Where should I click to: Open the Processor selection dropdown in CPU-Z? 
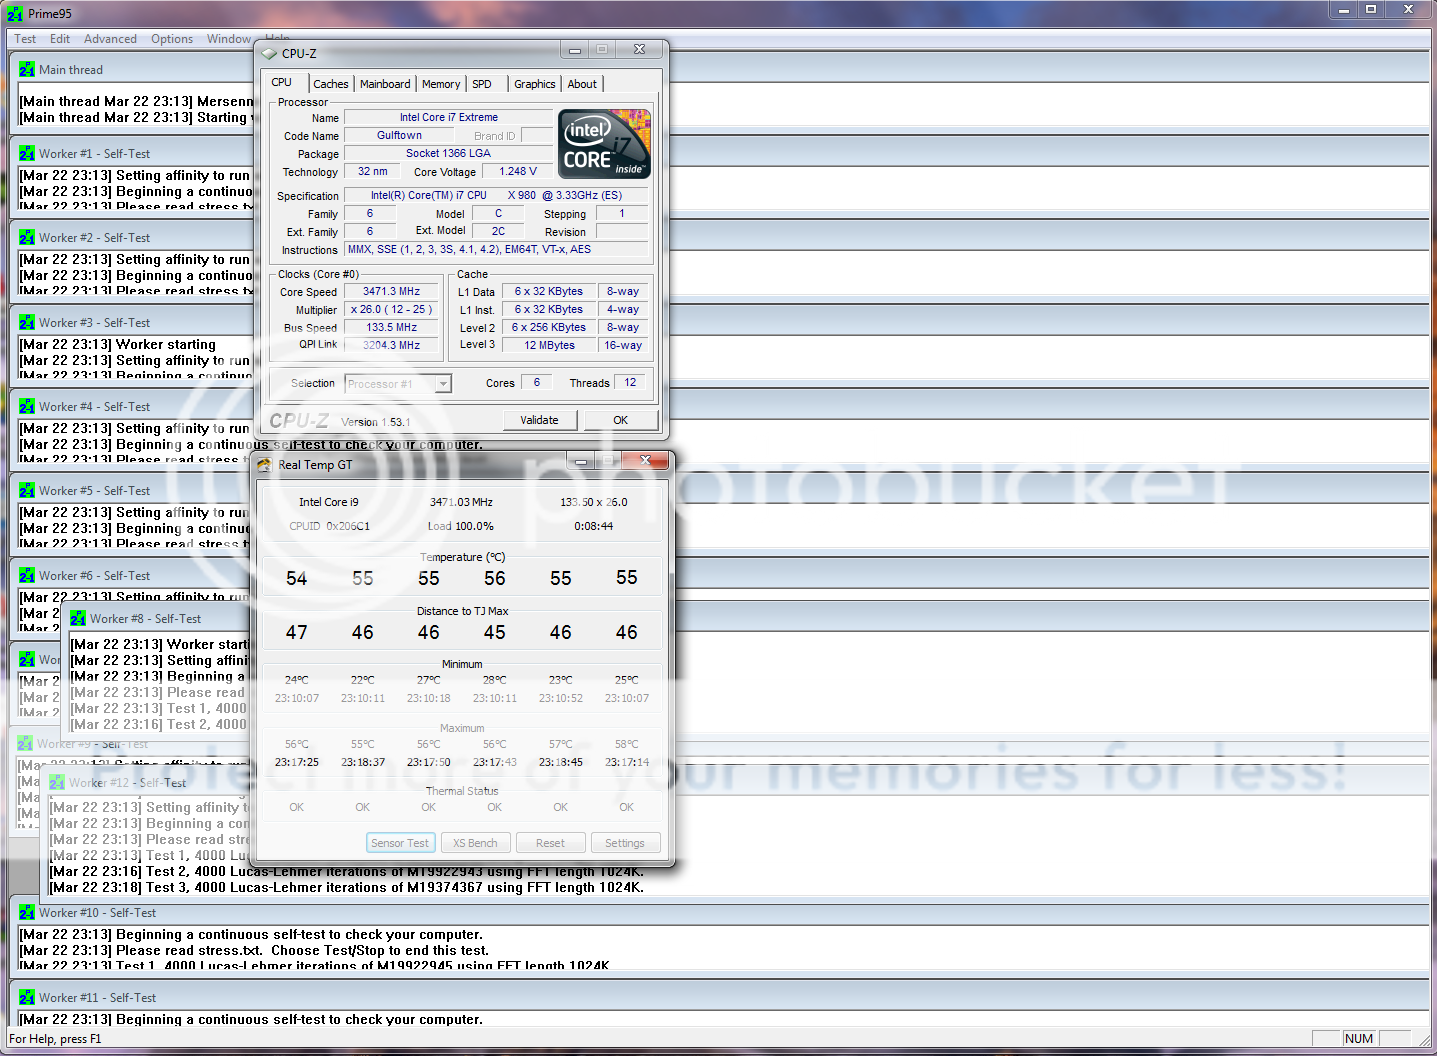tap(443, 383)
